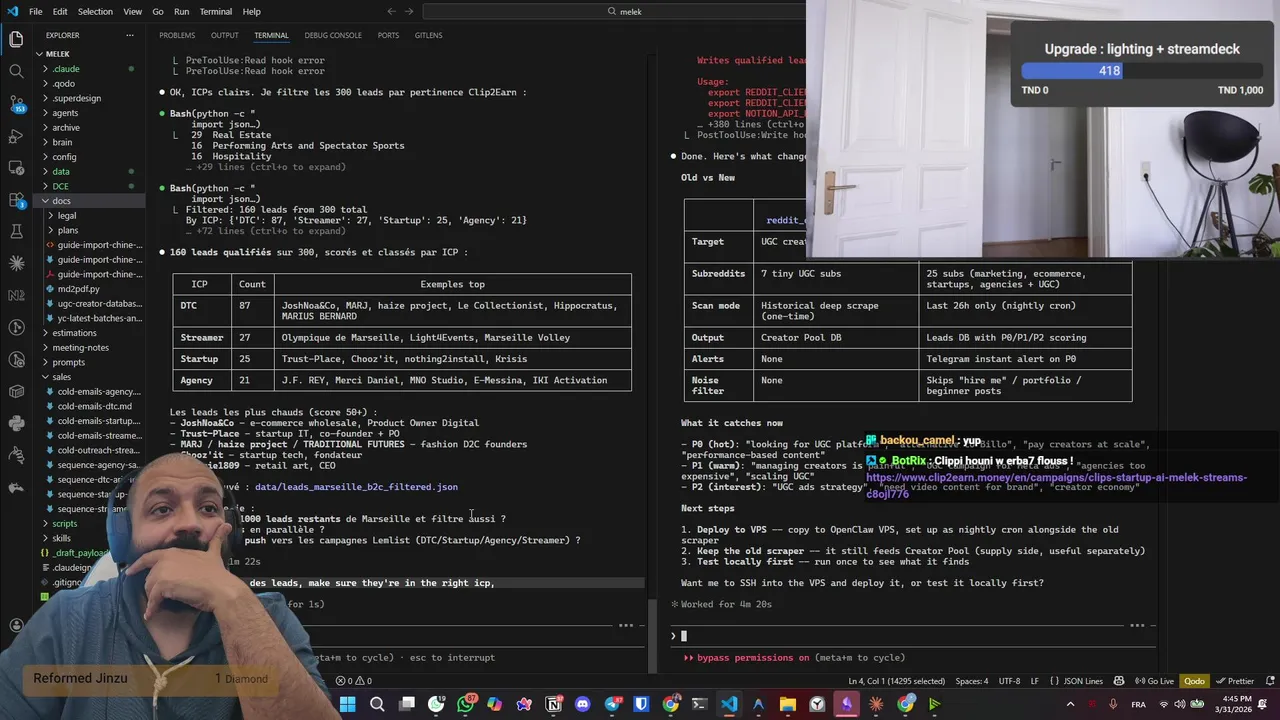Open the Selection menu

point(95,11)
